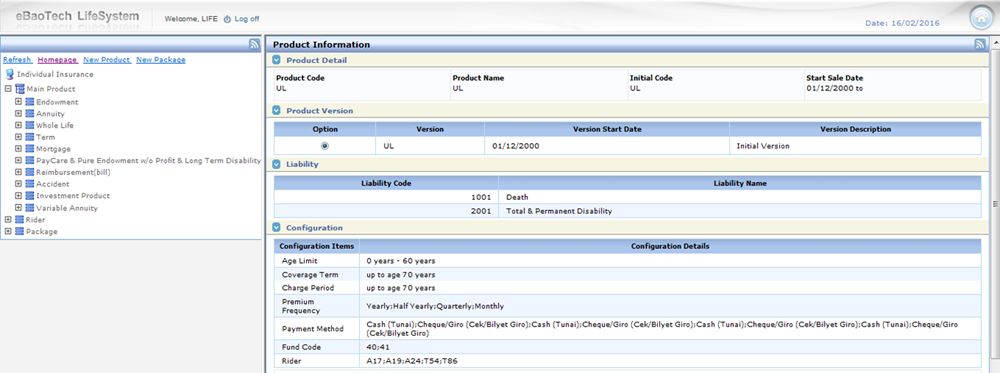The image size is (1000, 373).
Task: Click the Individual Insurance root icon
Action: [x=10, y=74]
